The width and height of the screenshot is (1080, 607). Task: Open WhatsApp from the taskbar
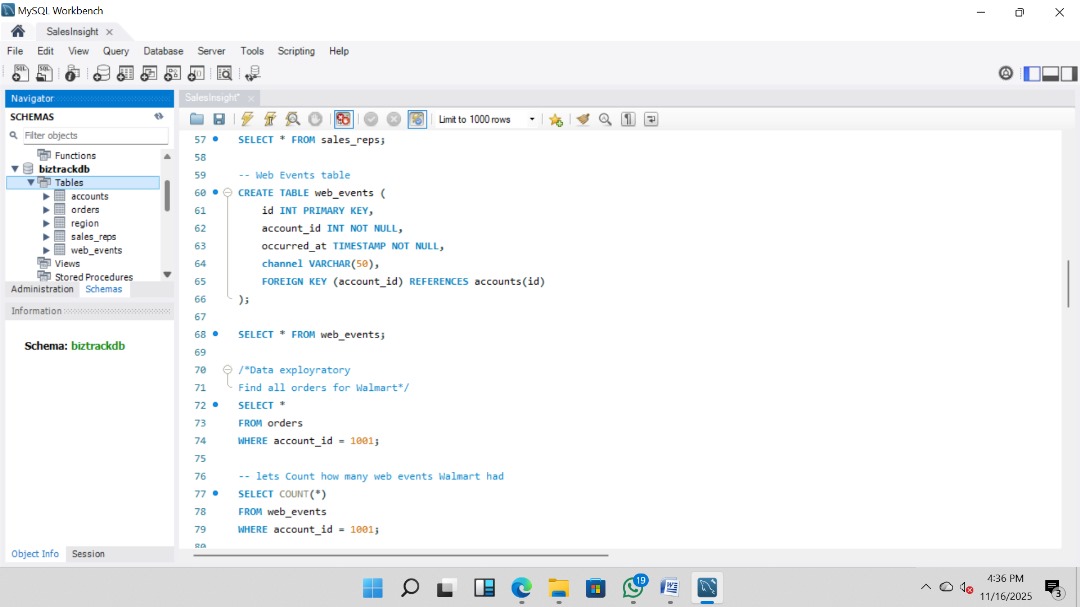(634, 587)
